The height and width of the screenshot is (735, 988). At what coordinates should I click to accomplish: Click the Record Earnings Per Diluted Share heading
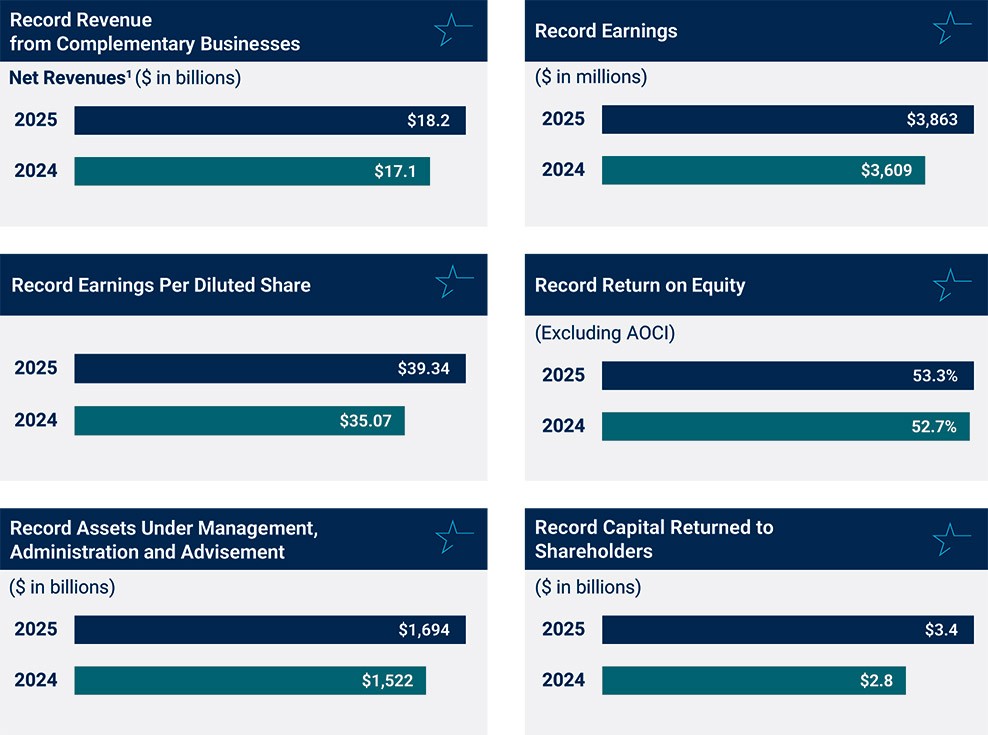coord(161,285)
